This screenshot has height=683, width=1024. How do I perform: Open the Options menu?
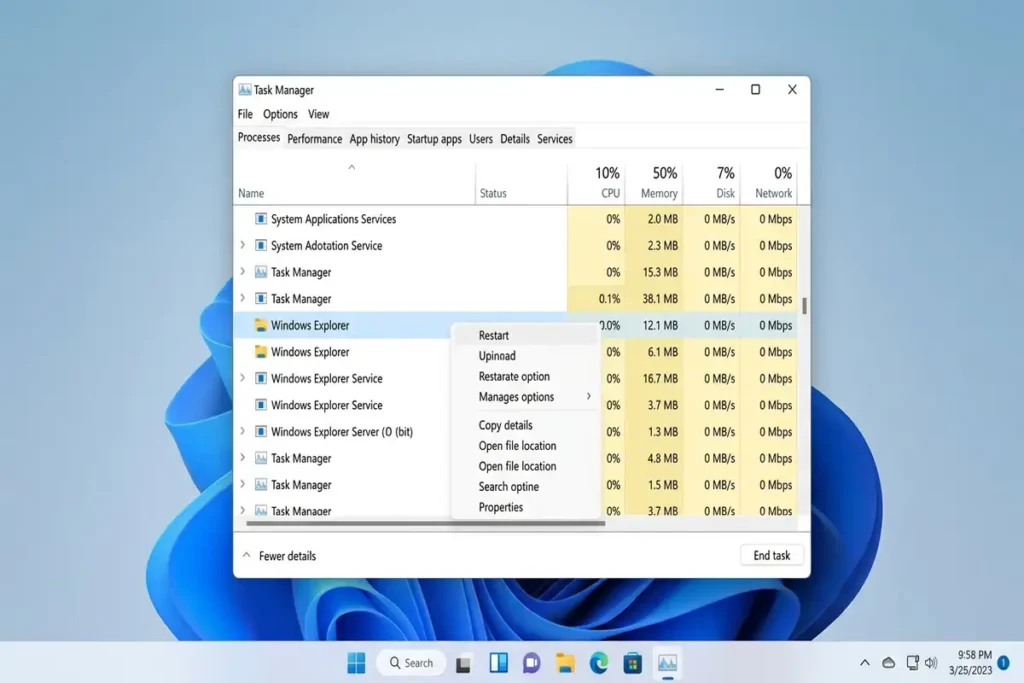[x=280, y=114]
